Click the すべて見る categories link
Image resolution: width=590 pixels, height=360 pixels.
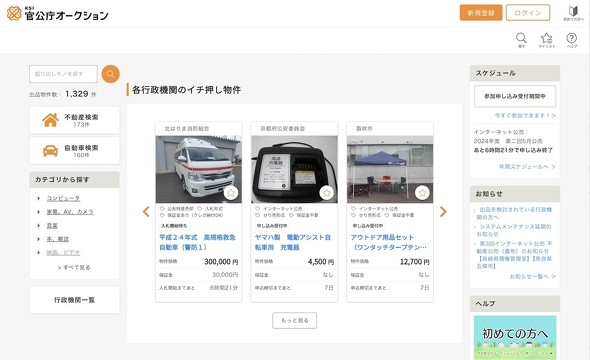pyautogui.click(x=74, y=267)
